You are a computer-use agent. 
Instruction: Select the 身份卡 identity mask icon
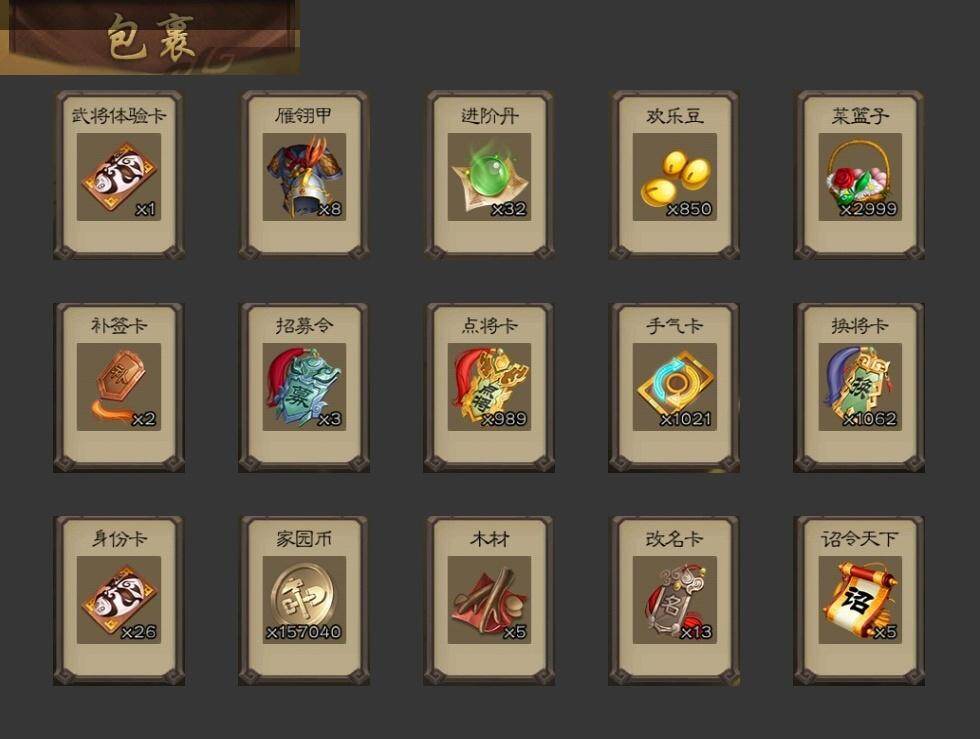pyautogui.click(x=119, y=600)
